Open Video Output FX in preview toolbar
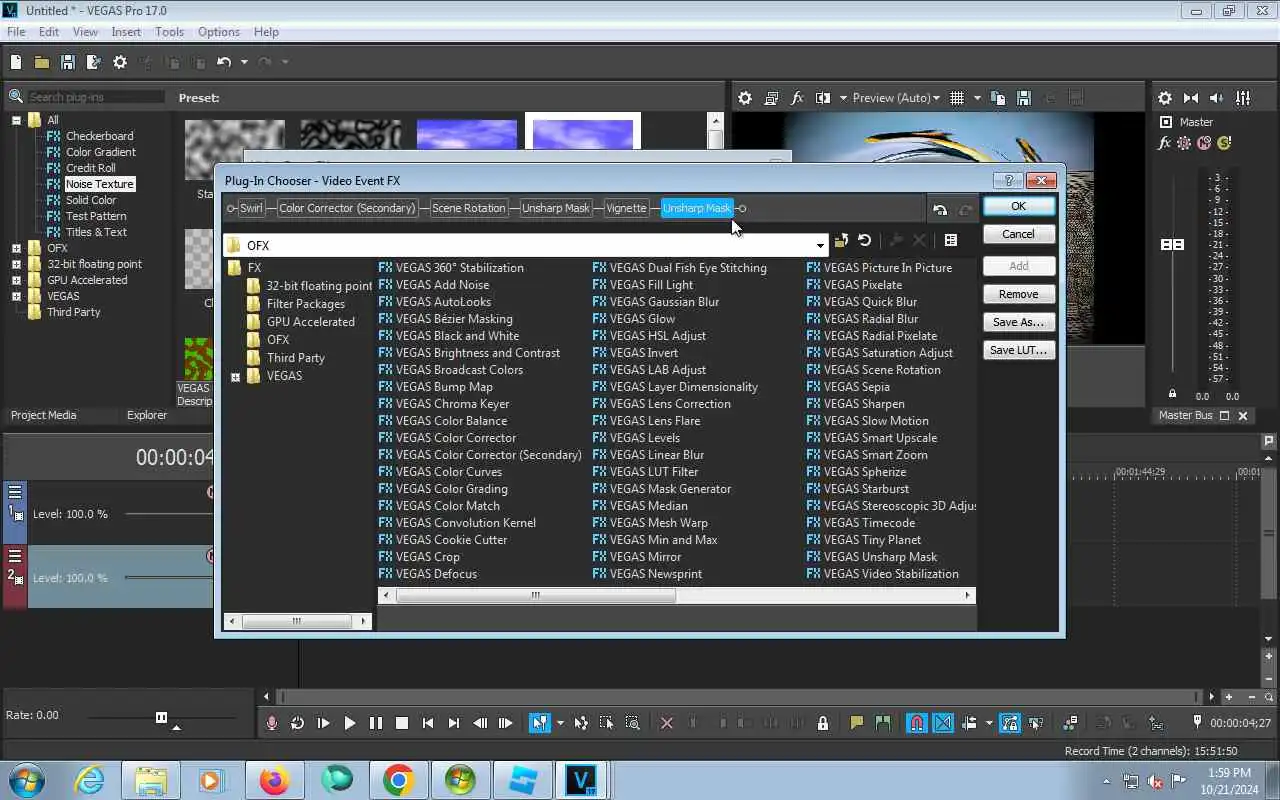 [x=797, y=98]
